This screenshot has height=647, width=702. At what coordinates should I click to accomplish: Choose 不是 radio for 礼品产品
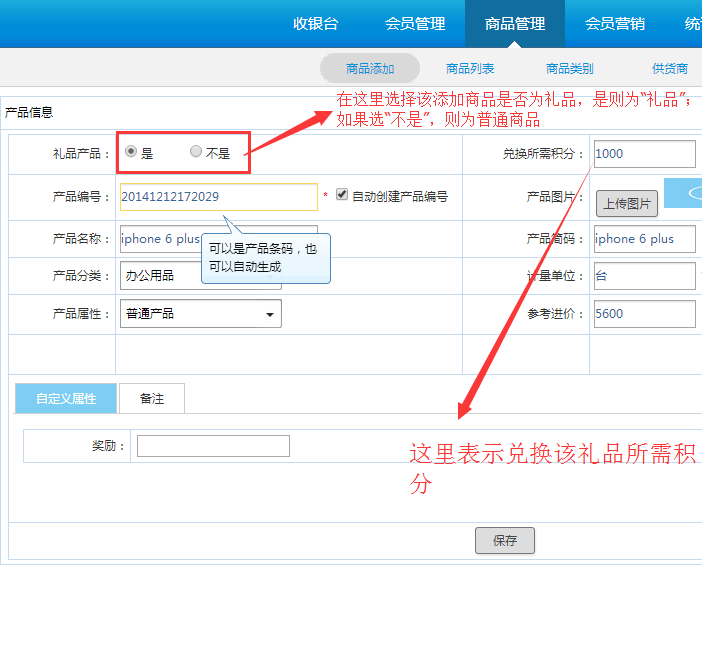tap(196, 152)
